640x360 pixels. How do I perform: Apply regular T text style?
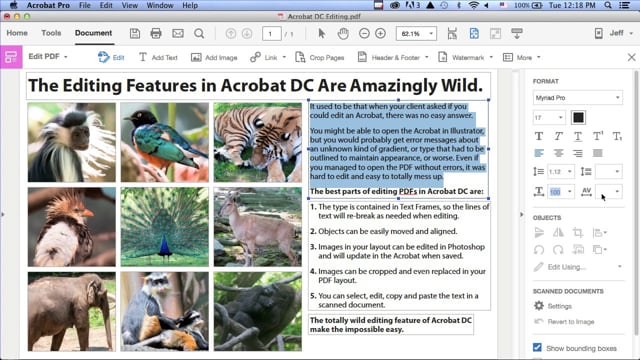point(539,136)
